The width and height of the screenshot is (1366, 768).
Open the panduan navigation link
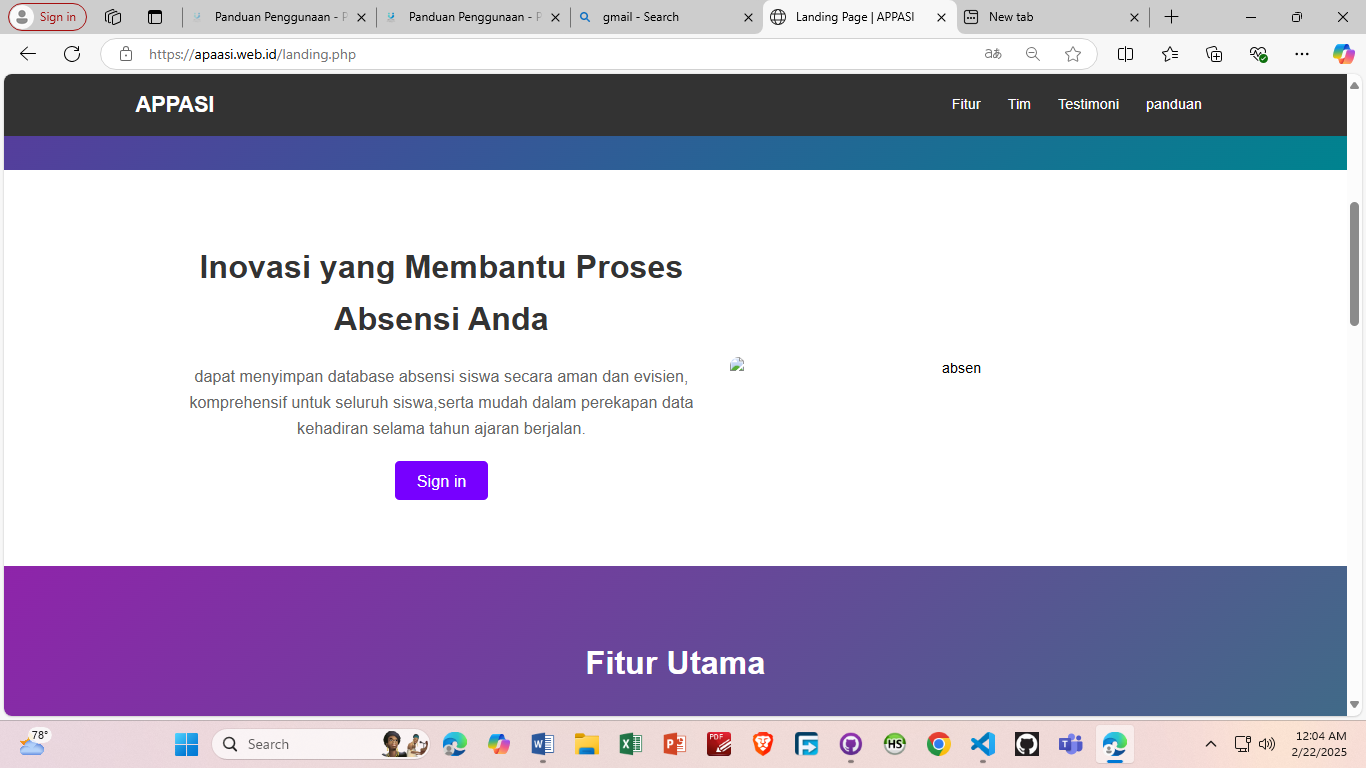(1174, 104)
